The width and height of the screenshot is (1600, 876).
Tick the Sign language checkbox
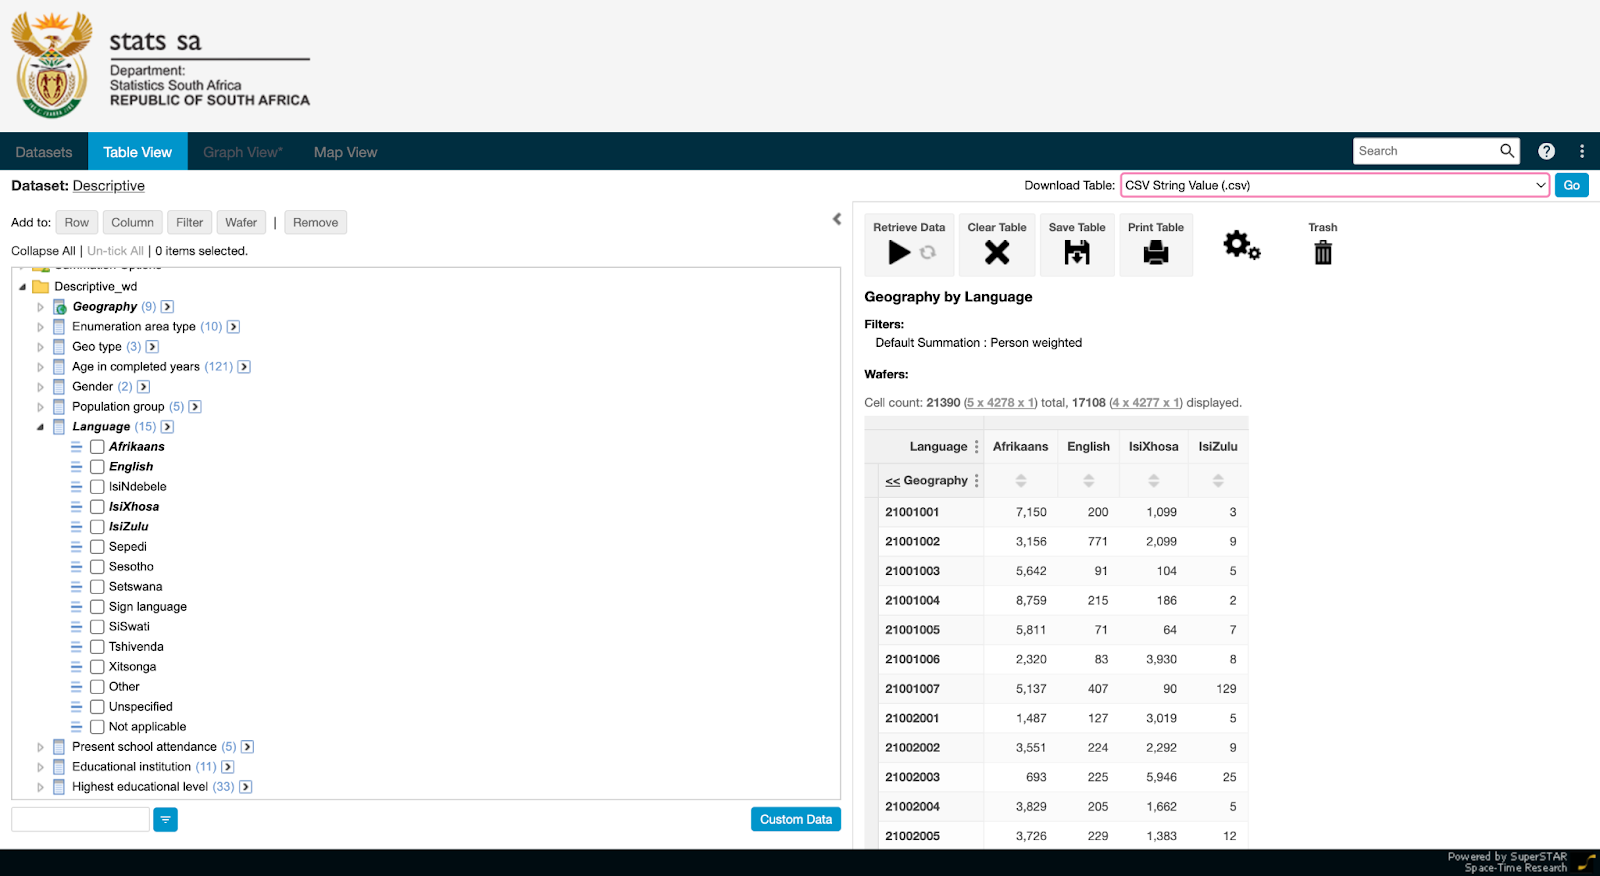tap(97, 607)
